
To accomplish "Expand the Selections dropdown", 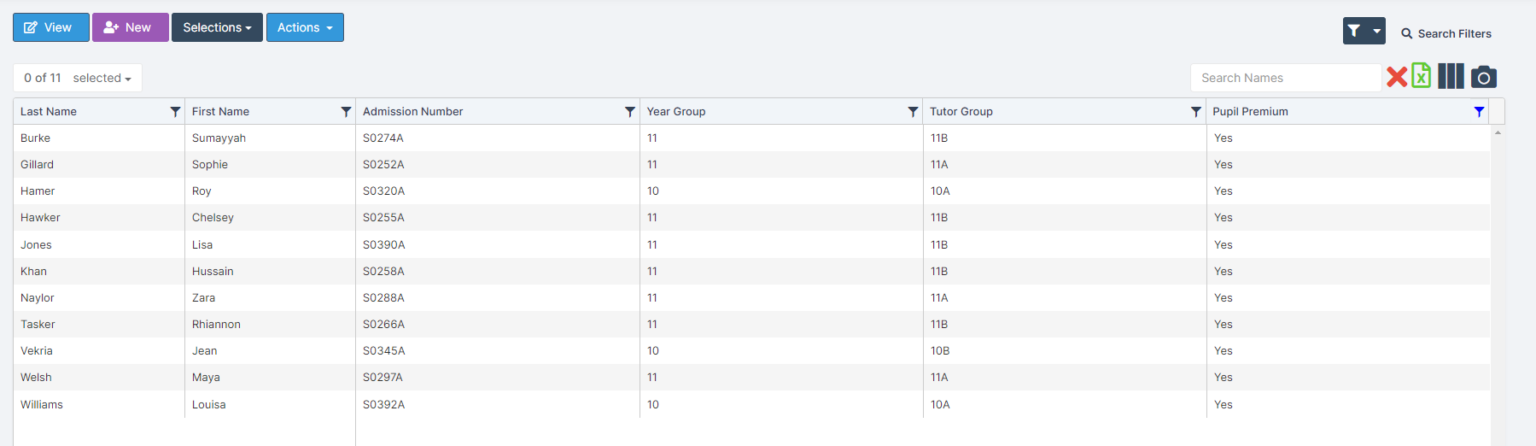I will click(x=217, y=28).
